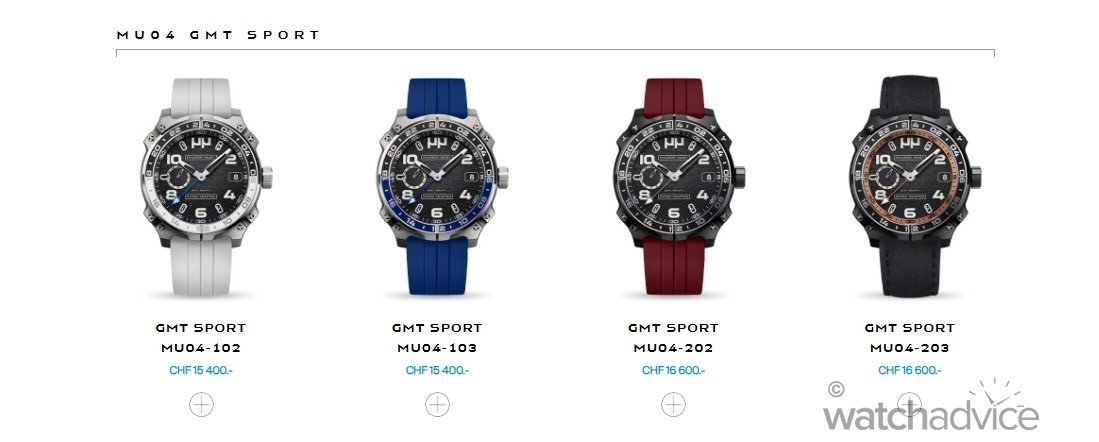Click the MU04-202 model number text

pos(674,348)
